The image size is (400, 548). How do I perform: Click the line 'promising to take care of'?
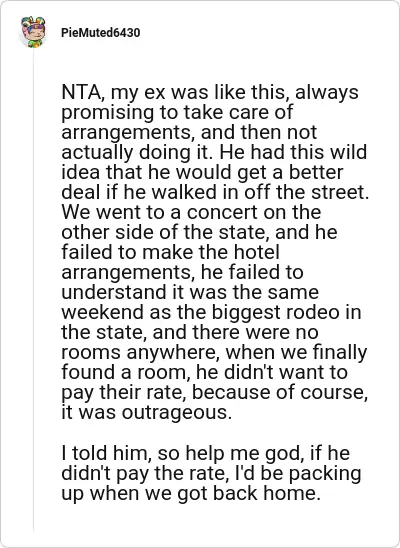point(177,113)
